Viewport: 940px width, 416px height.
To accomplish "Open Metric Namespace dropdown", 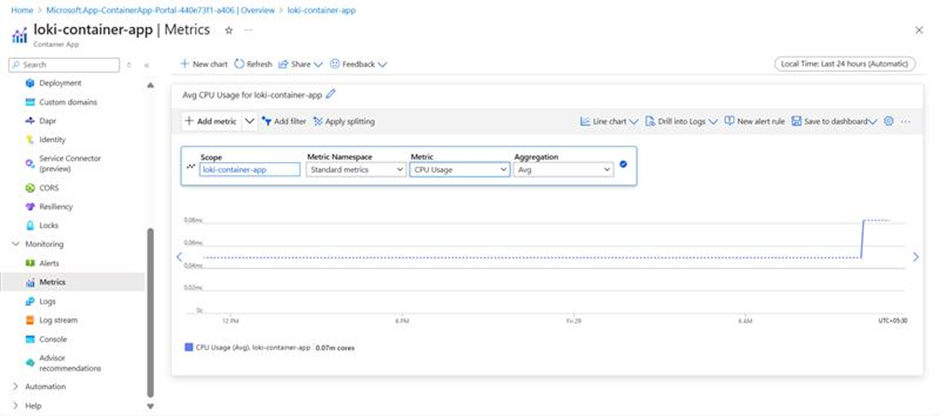I will 356,170.
